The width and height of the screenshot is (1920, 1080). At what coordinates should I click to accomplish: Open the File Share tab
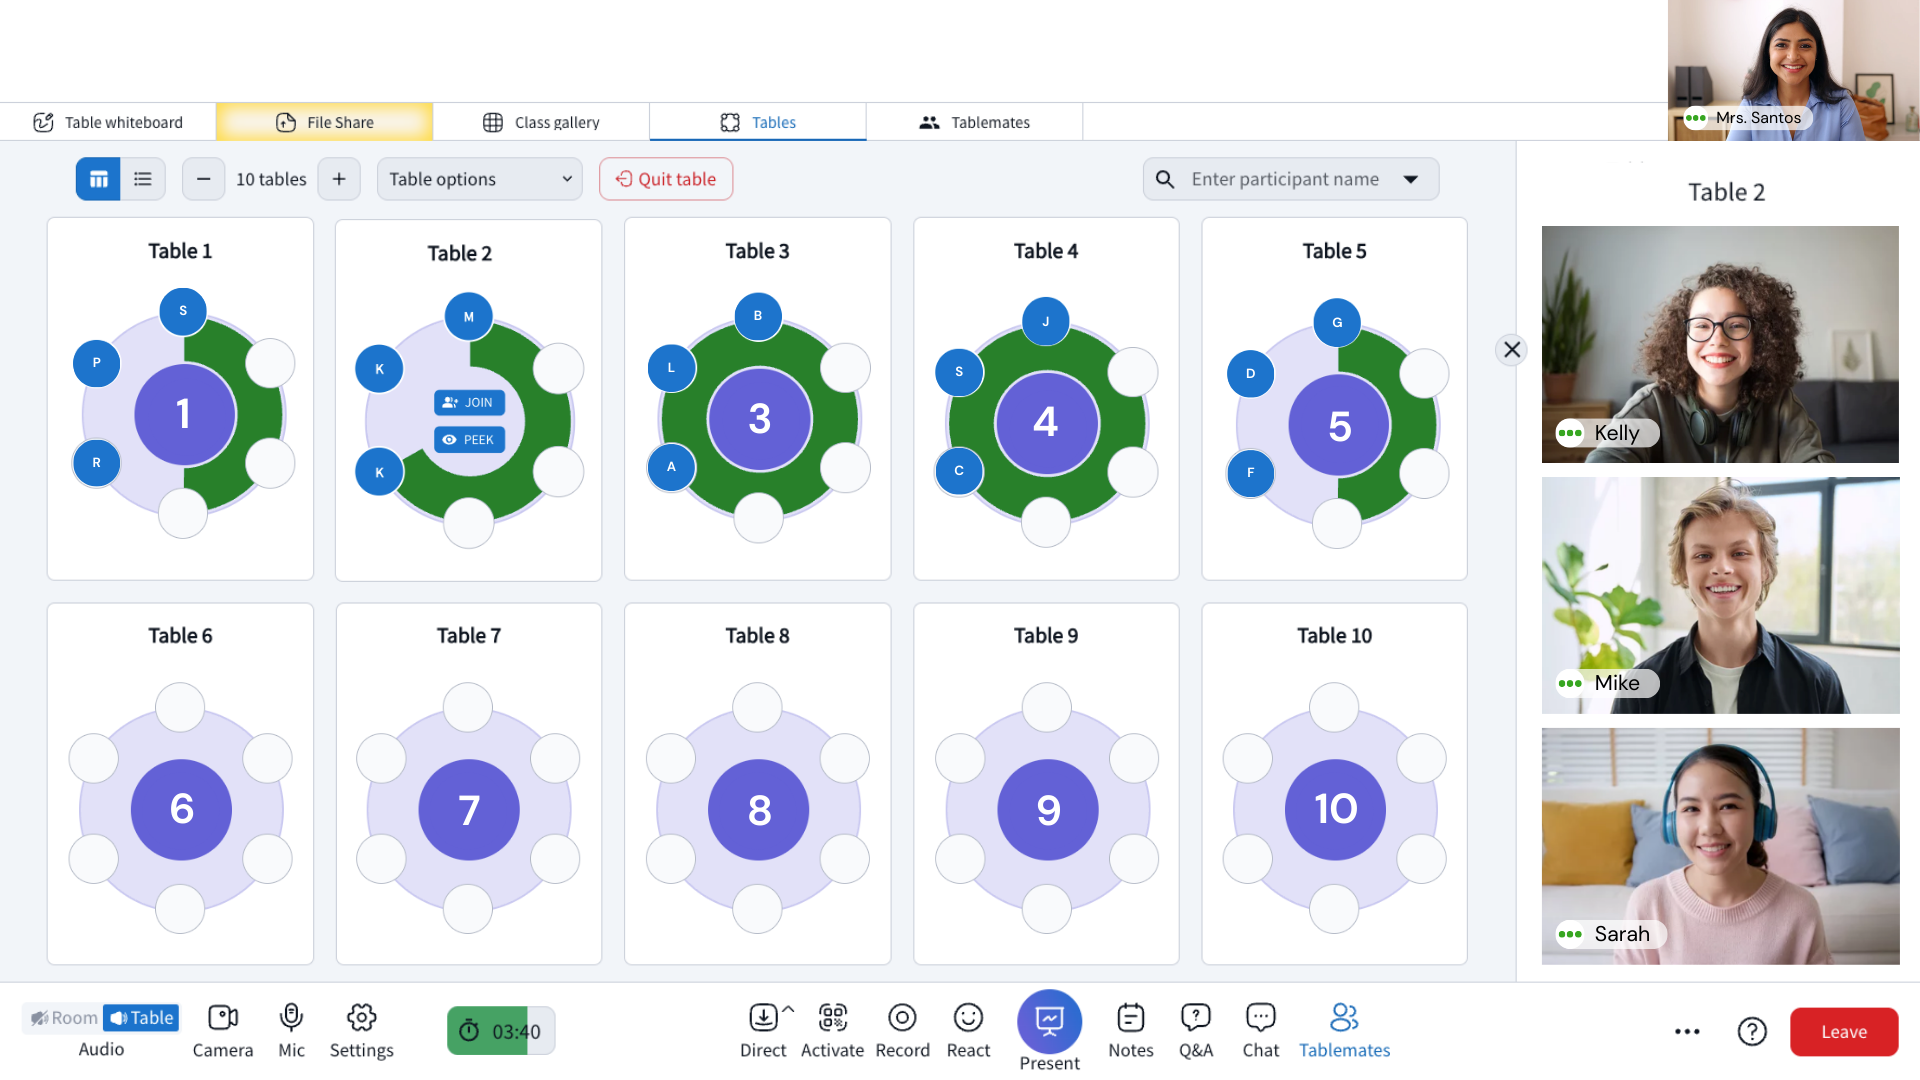click(324, 122)
